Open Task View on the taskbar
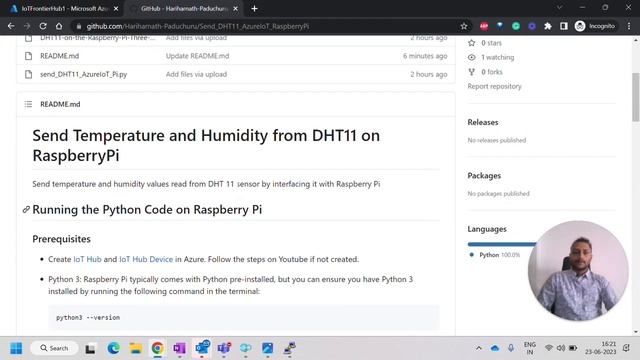The height and width of the screenshot is (360, 640). click(90, 349)
